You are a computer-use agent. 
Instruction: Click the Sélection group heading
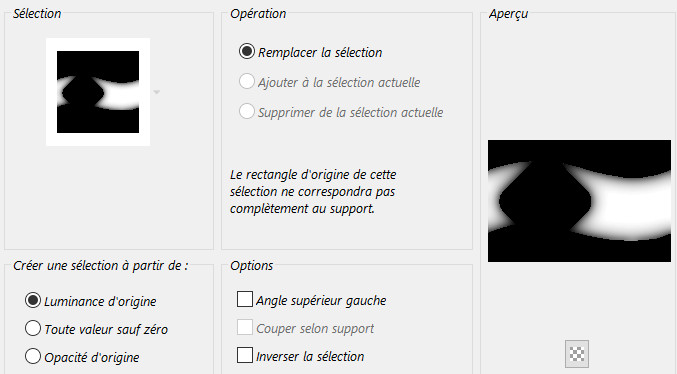coord(37,14)
